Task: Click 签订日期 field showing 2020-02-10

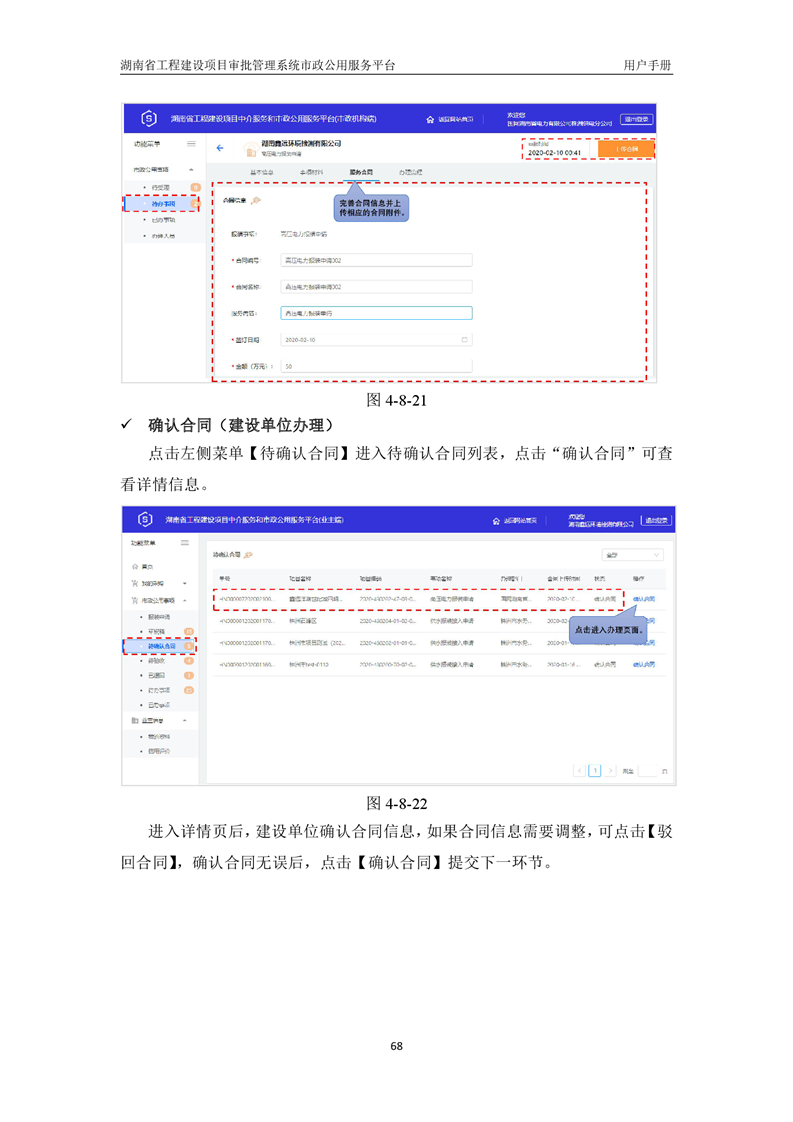Action: click(376, 340)
